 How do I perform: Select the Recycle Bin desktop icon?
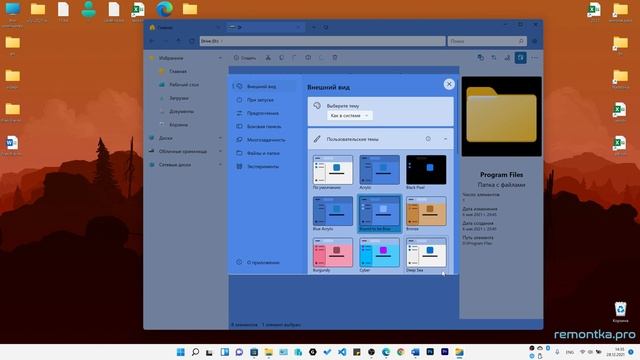point(620,312)
